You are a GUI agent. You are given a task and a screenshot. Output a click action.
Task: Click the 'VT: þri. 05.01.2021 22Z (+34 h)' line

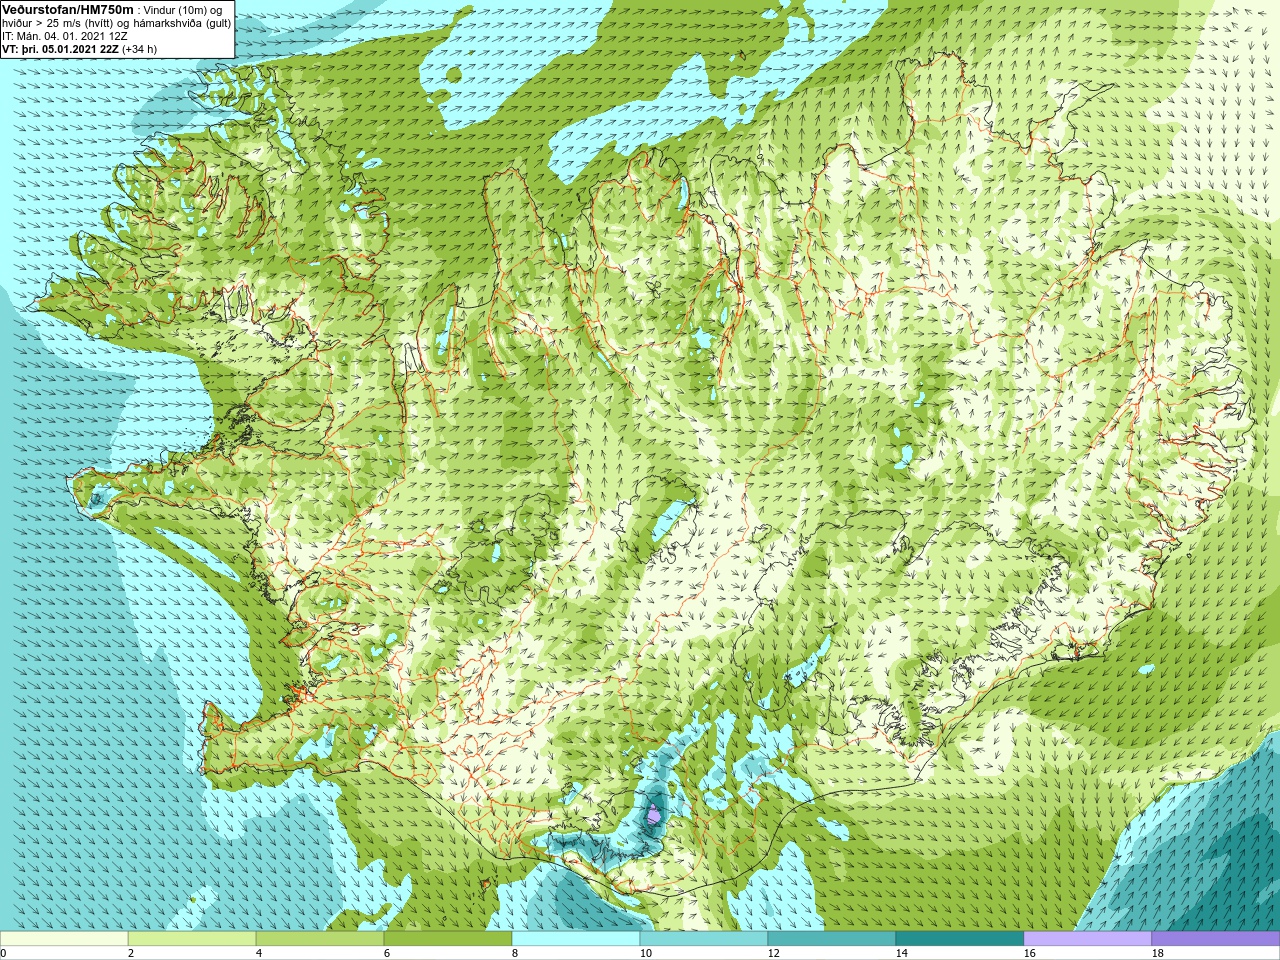(77, 49)
